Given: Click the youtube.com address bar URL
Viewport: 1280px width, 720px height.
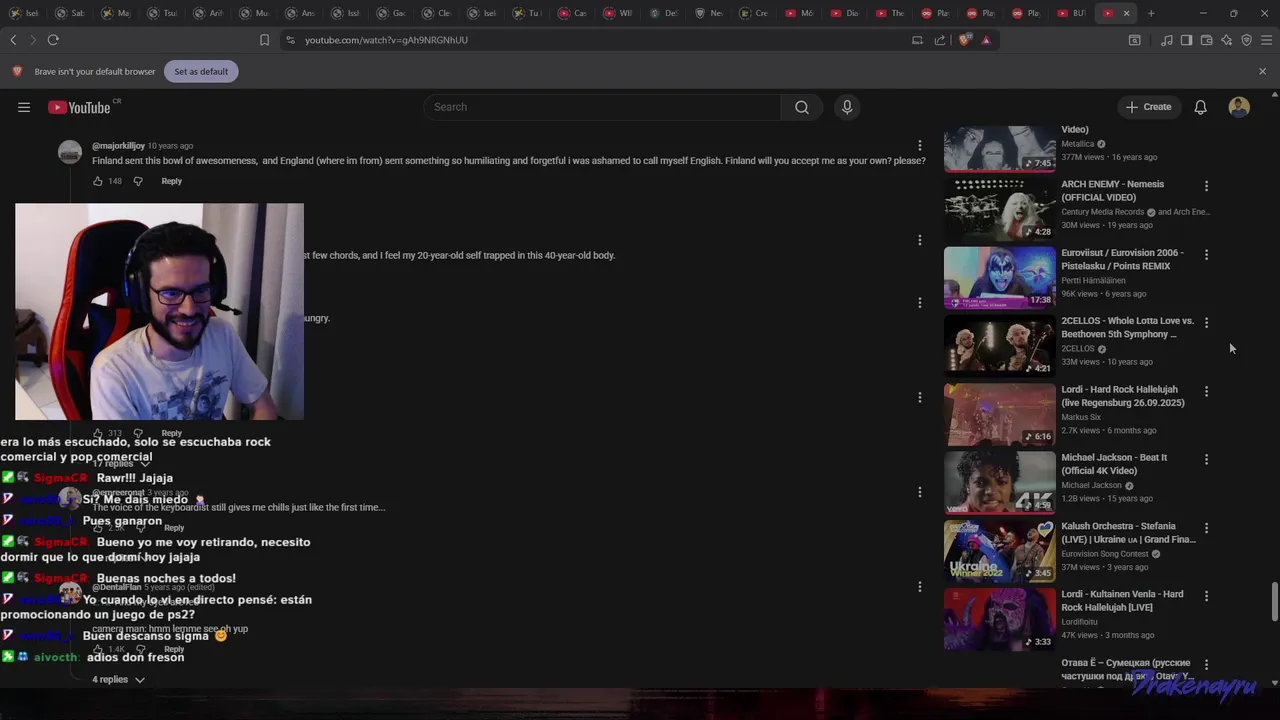Looking at the screenshot, I should [386, 40].
